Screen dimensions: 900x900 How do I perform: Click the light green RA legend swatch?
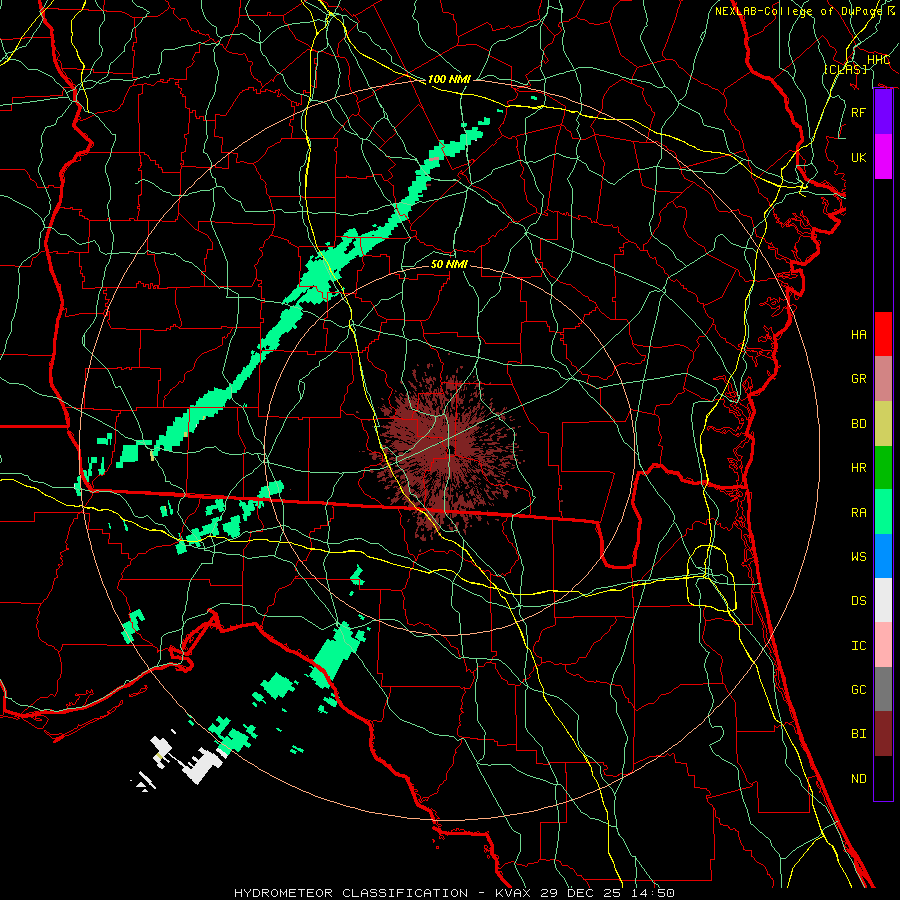pyautogui.click(x=883, y=512)
